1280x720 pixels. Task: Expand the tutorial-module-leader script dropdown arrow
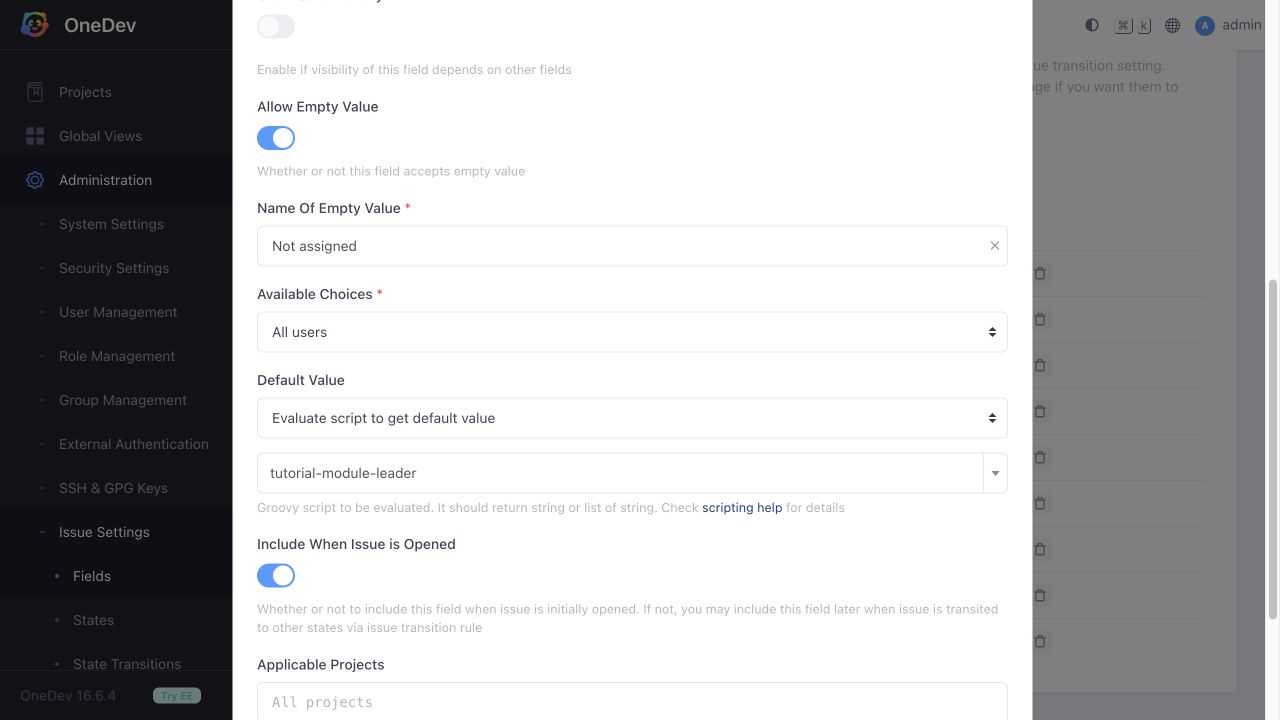995,473
